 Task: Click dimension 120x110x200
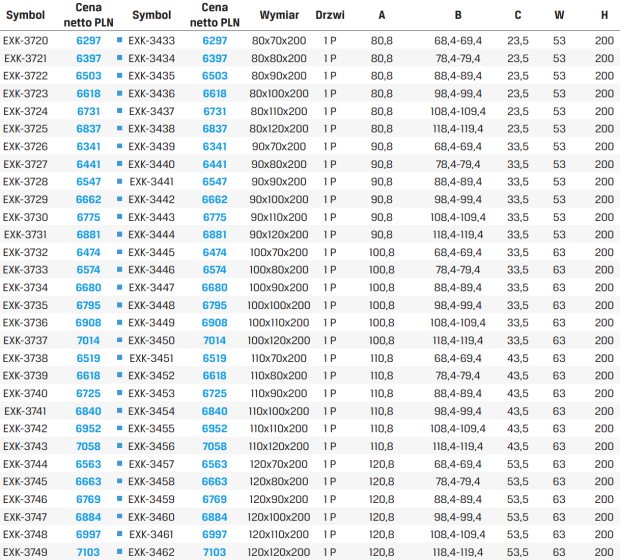coord(279,535)
